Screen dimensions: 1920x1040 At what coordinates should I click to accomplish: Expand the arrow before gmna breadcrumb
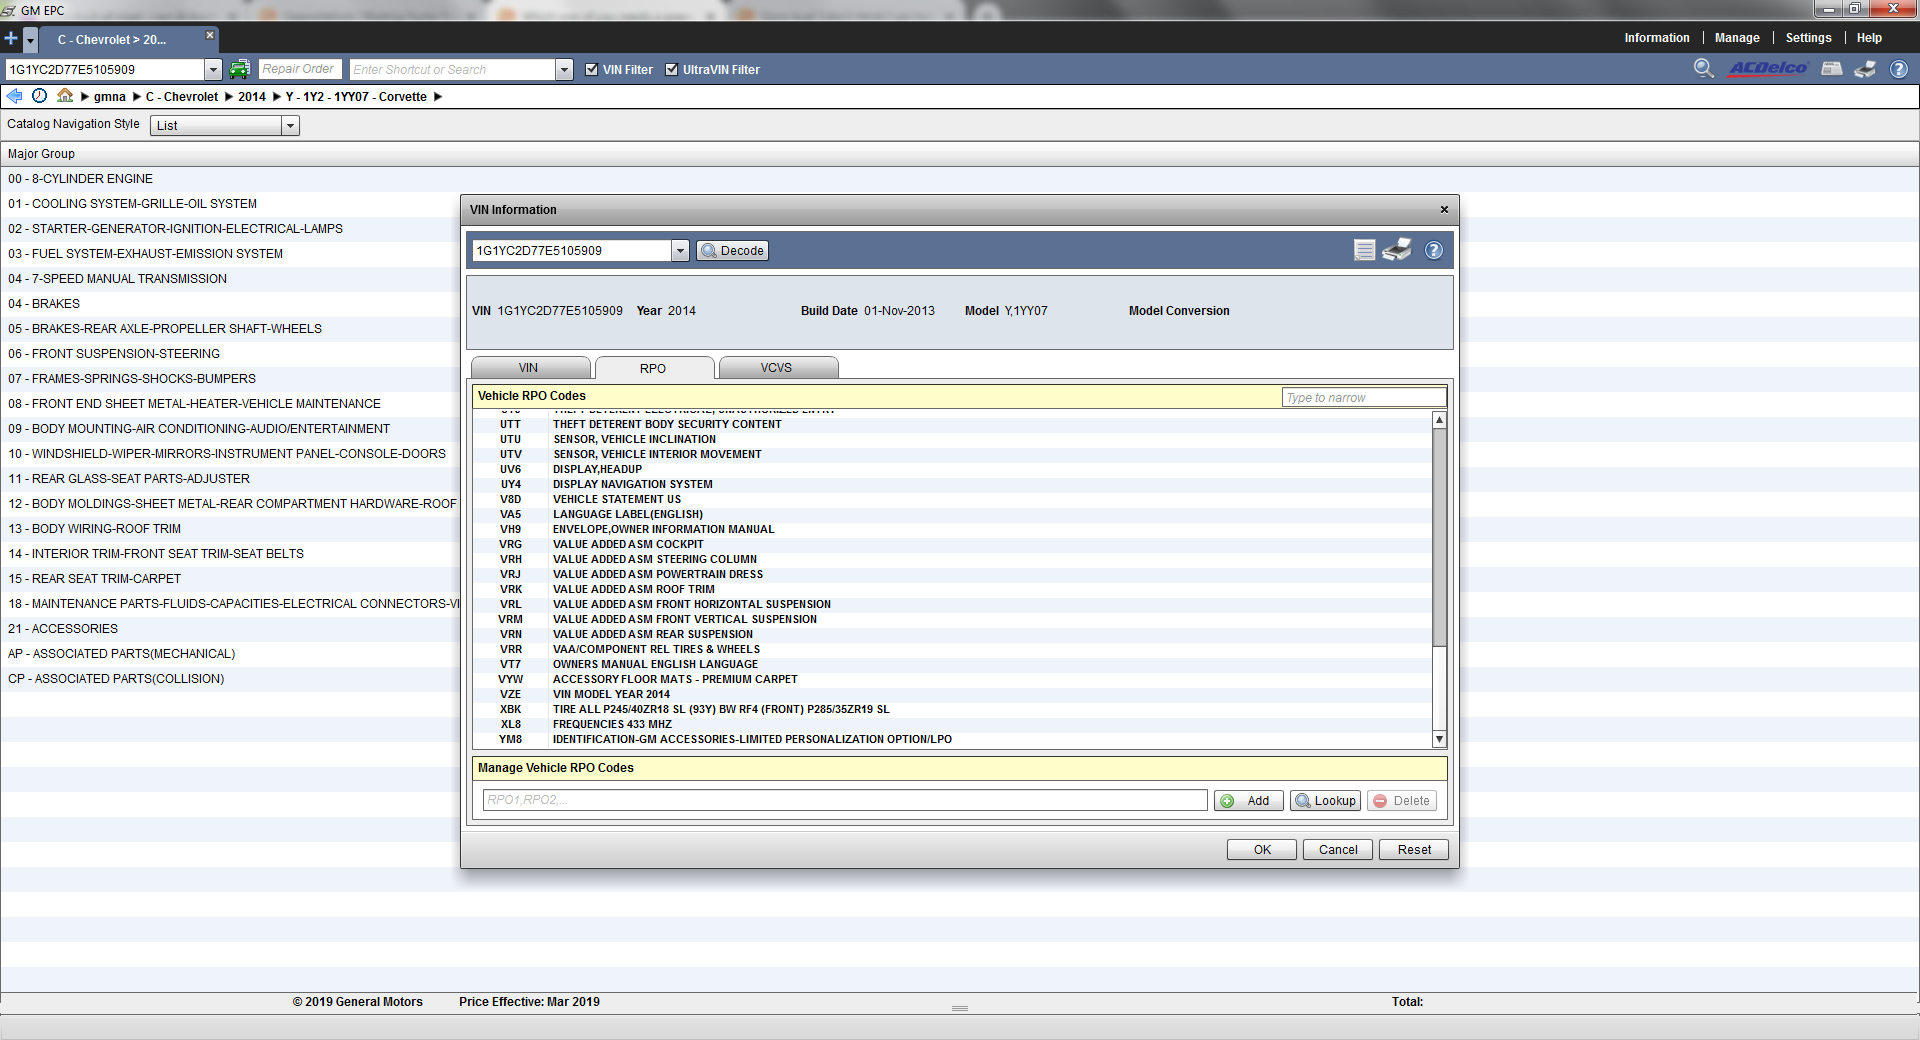pyautogui.click(x=85, y=97)
